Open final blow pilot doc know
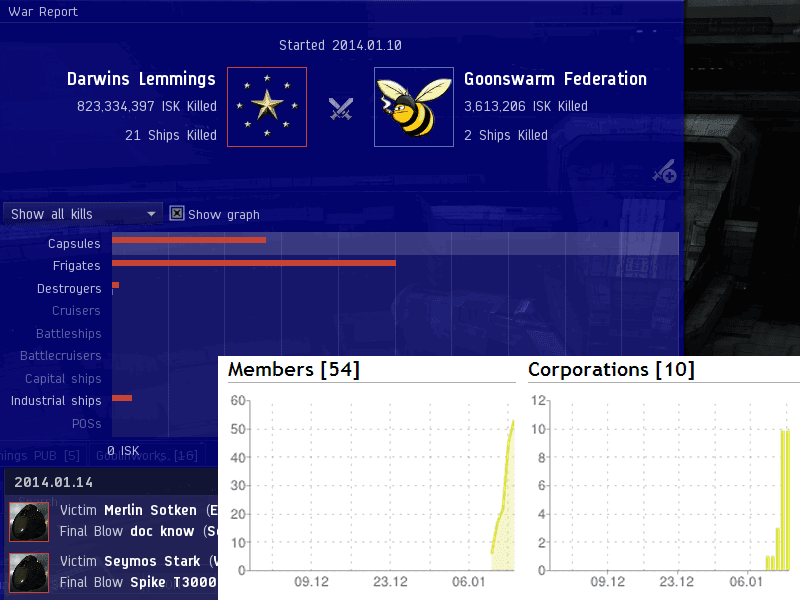Viewport: 800px width, 600px height. click(x=162, y=531)
